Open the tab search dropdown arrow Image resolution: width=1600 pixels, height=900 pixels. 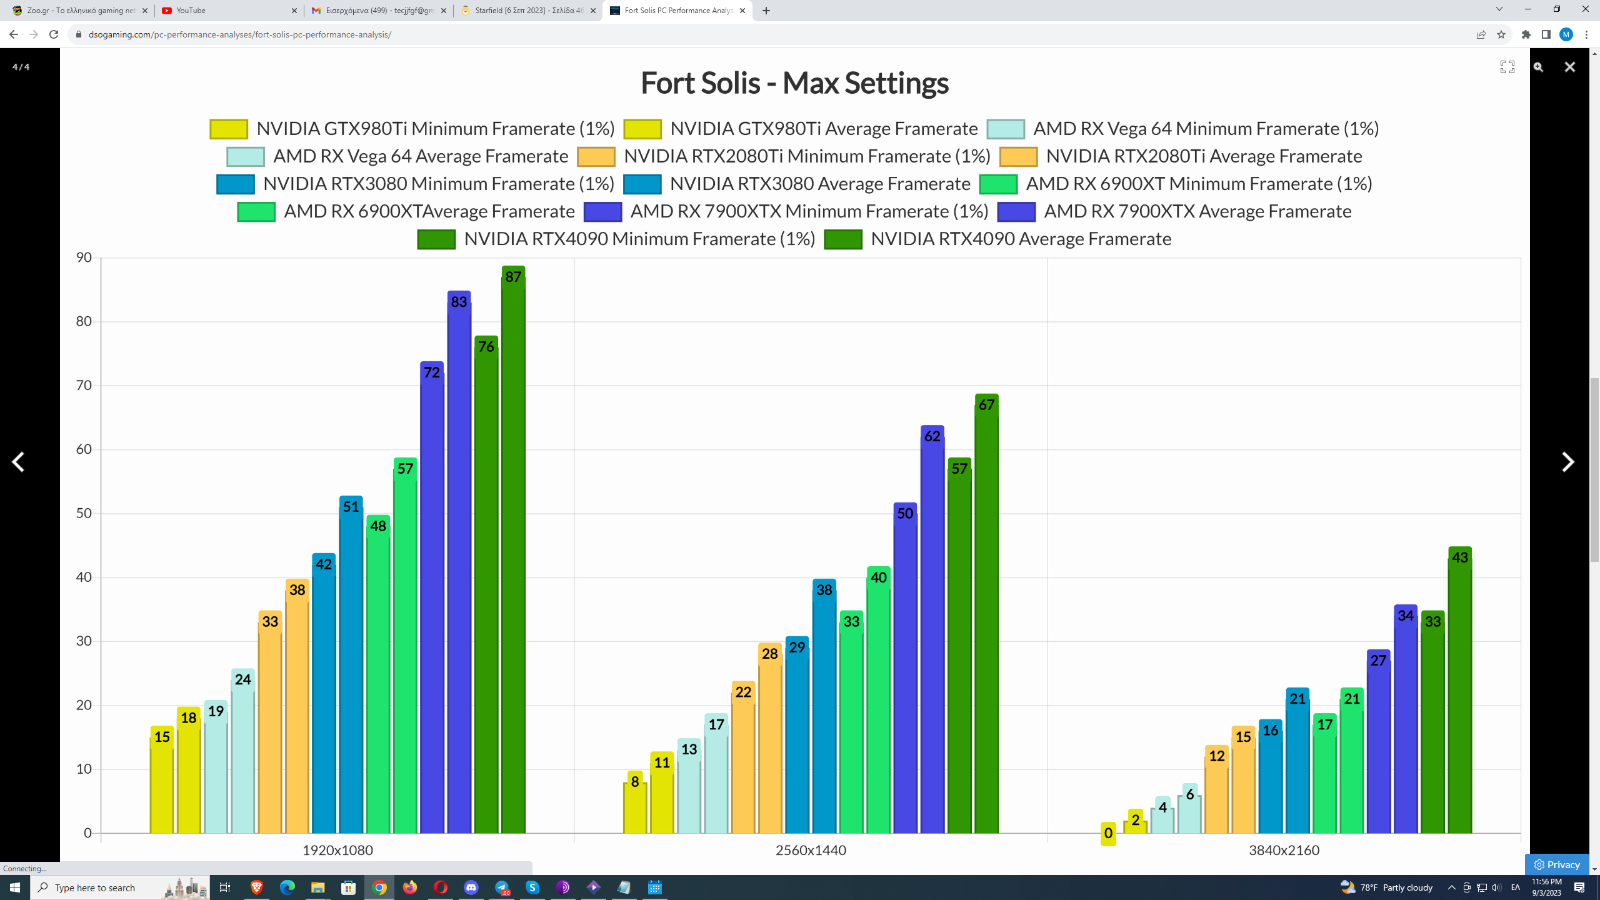click(1499, 9)
